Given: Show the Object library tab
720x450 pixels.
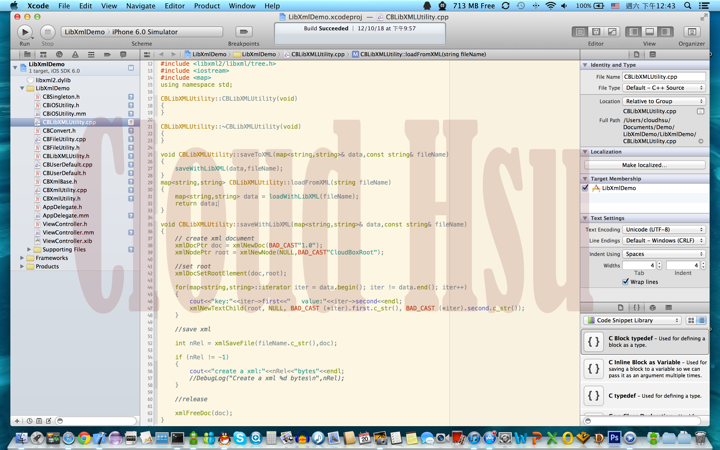Looking at the screenshot, I should pyautogui.click(x=652, y=308).
